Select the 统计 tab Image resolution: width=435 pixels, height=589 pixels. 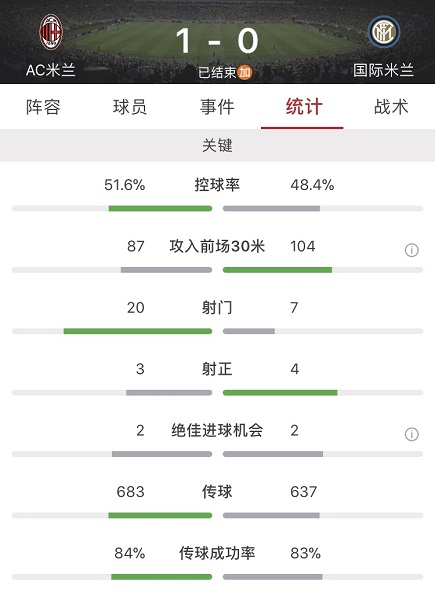click(x=304, y=107)
